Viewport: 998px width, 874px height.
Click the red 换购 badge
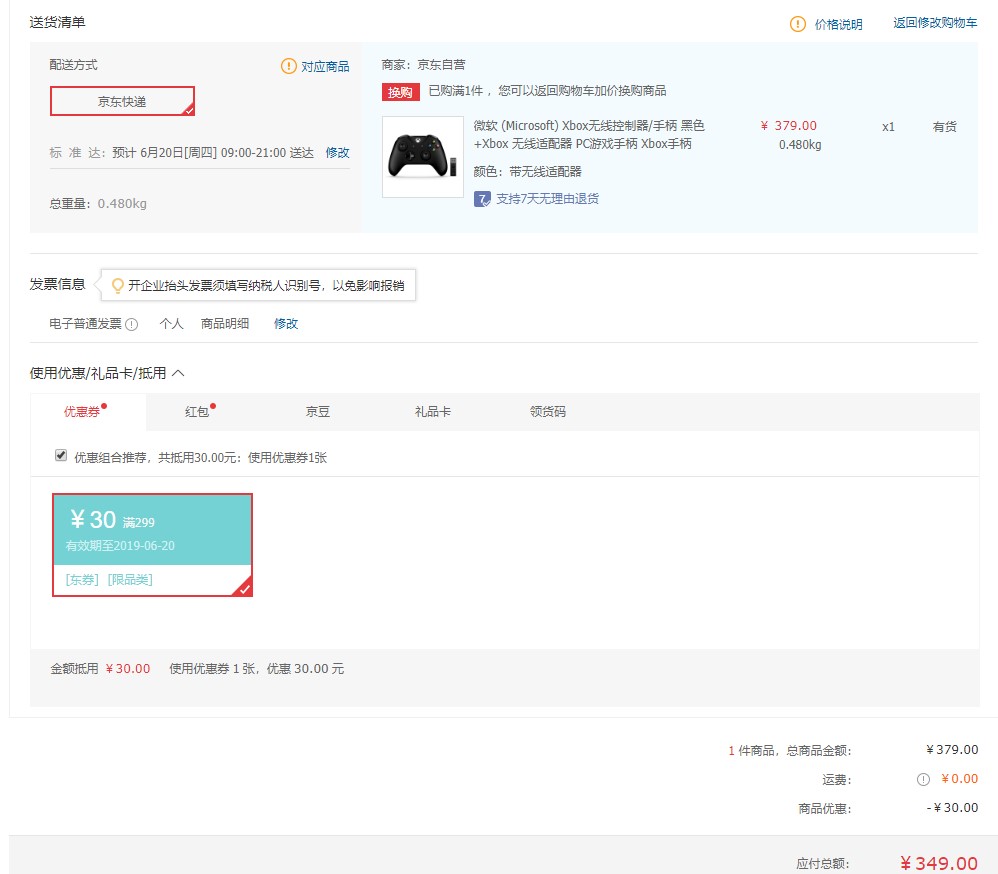pos(400,92)
